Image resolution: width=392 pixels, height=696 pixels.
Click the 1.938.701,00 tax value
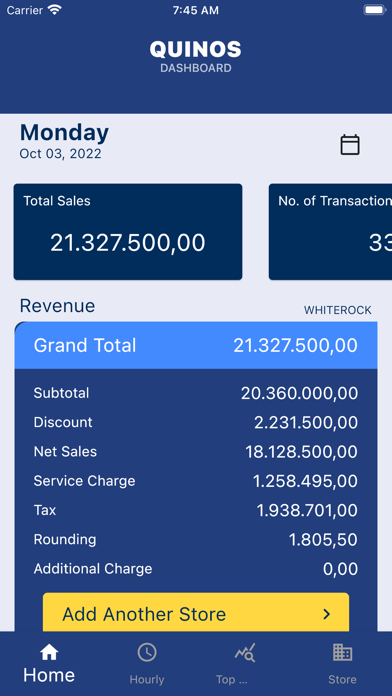pos(307,510)
